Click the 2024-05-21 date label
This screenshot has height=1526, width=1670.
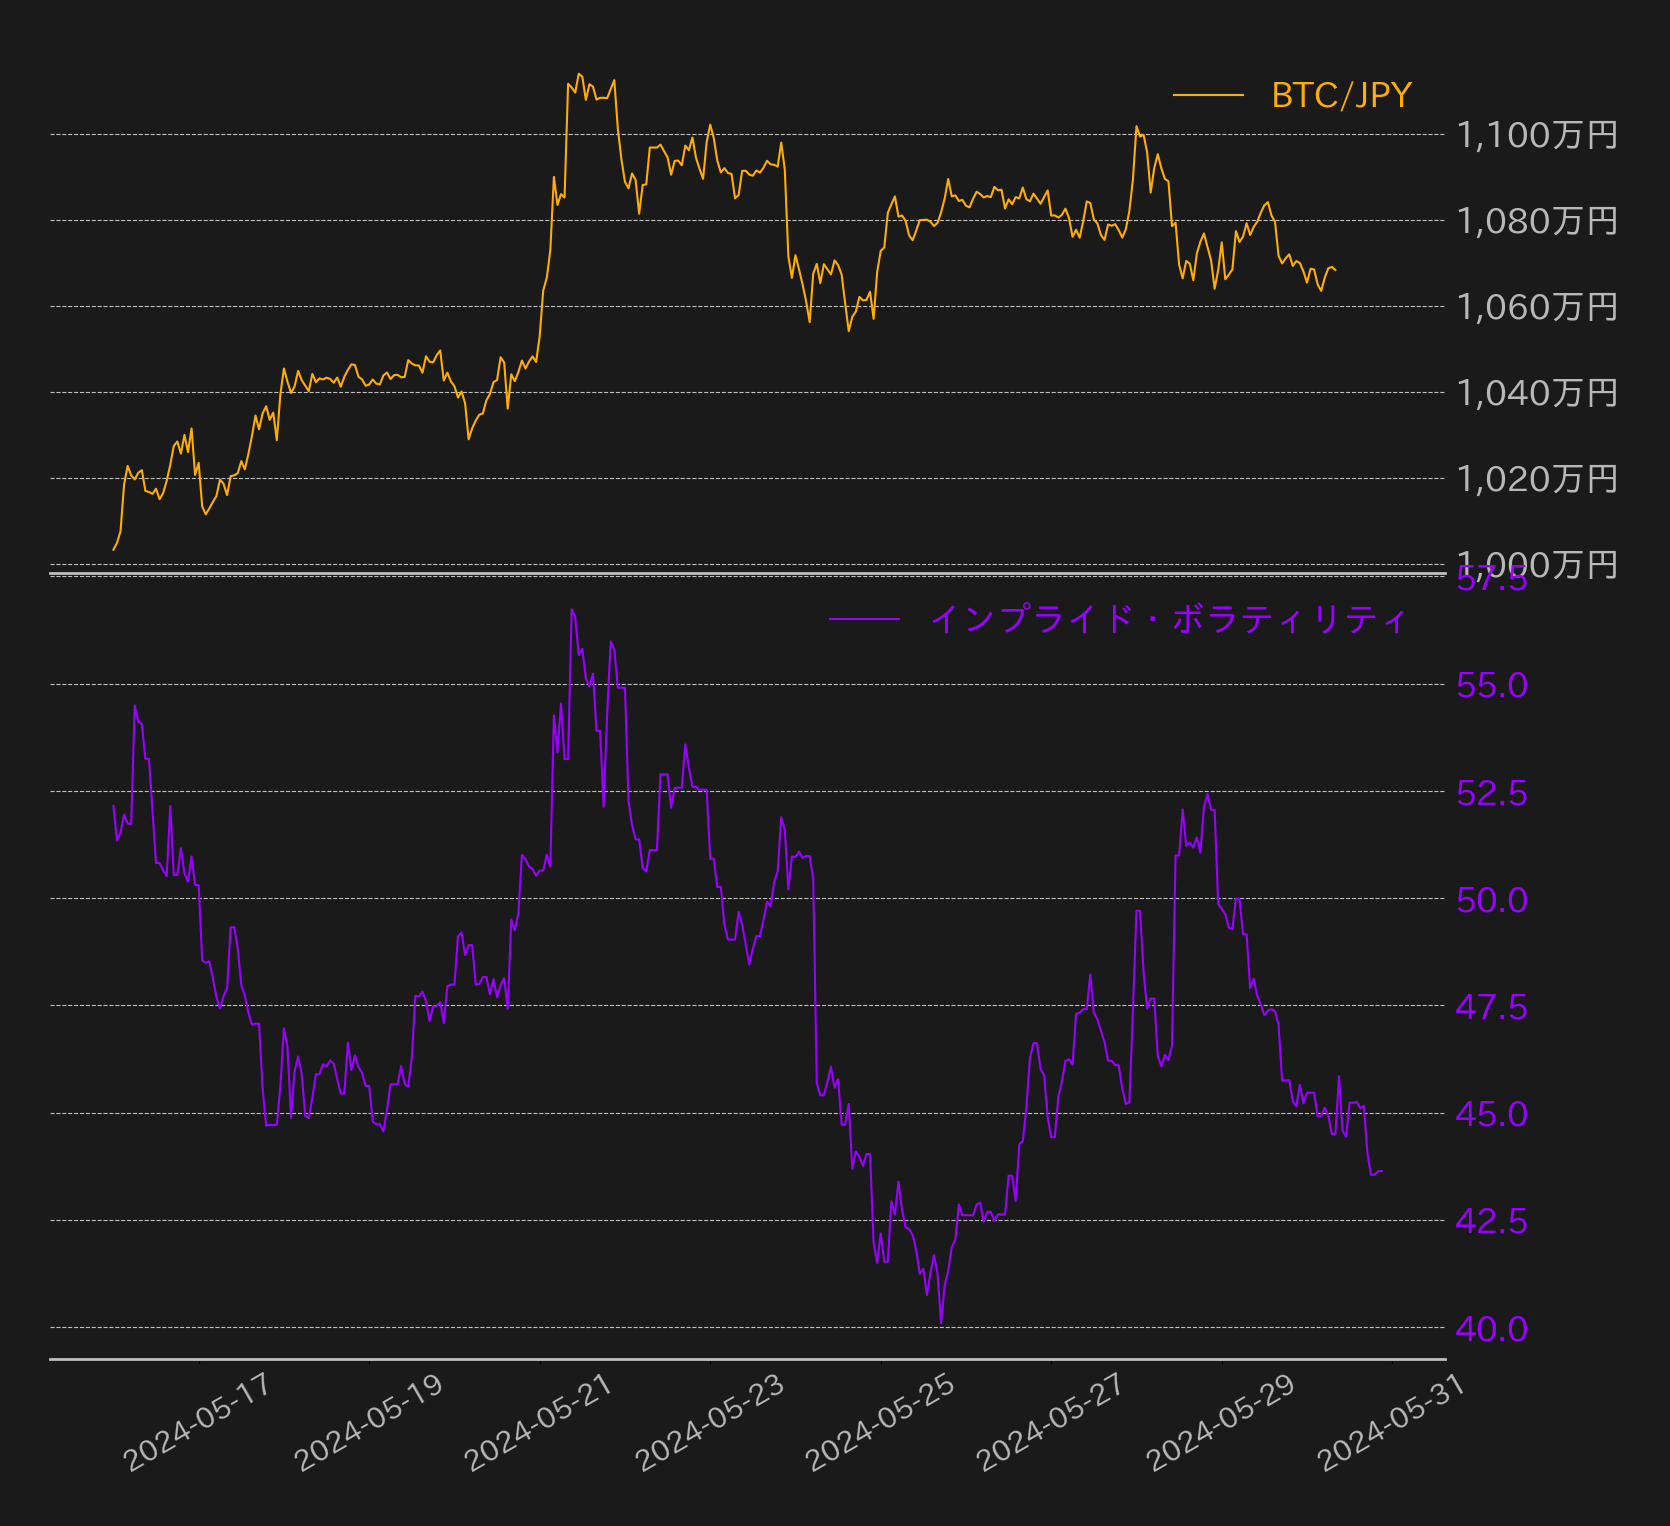click(x=539, y=1422)
